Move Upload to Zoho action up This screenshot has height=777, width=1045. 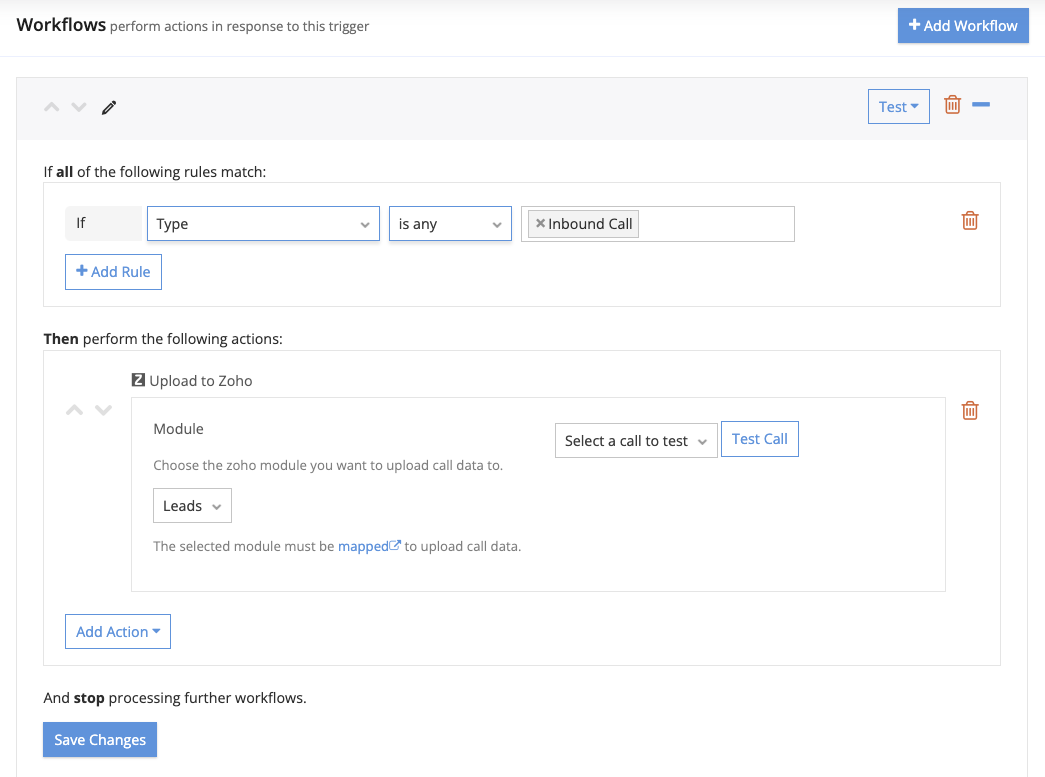(75, 411)
